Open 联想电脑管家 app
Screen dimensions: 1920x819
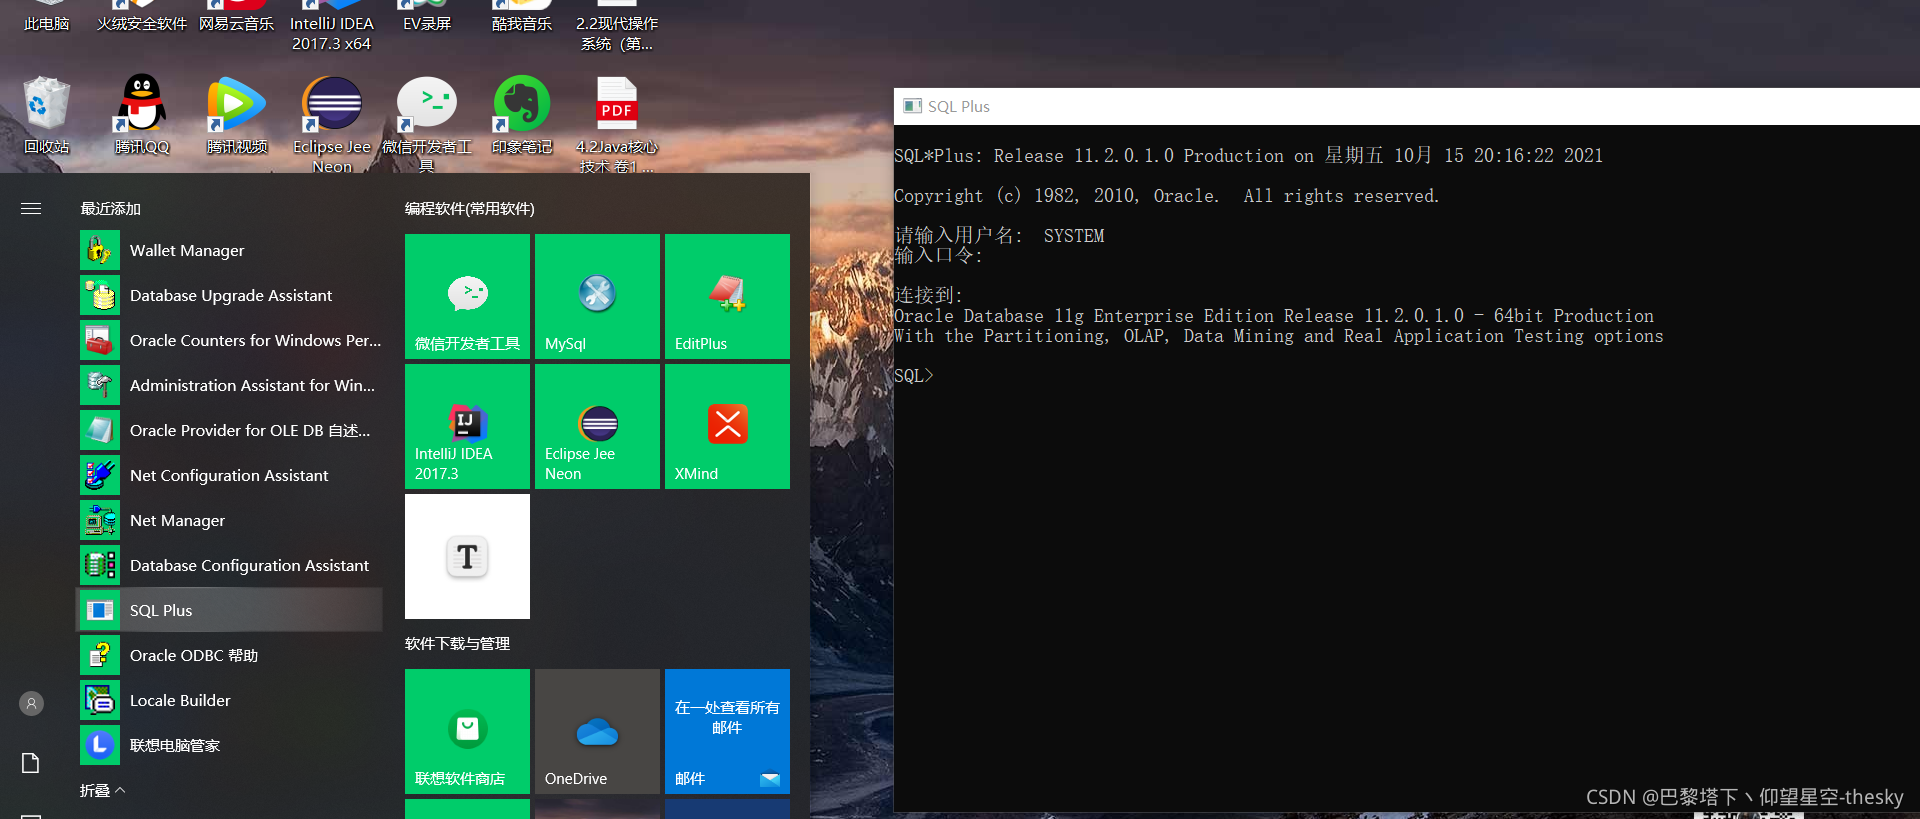click(229, 745)
